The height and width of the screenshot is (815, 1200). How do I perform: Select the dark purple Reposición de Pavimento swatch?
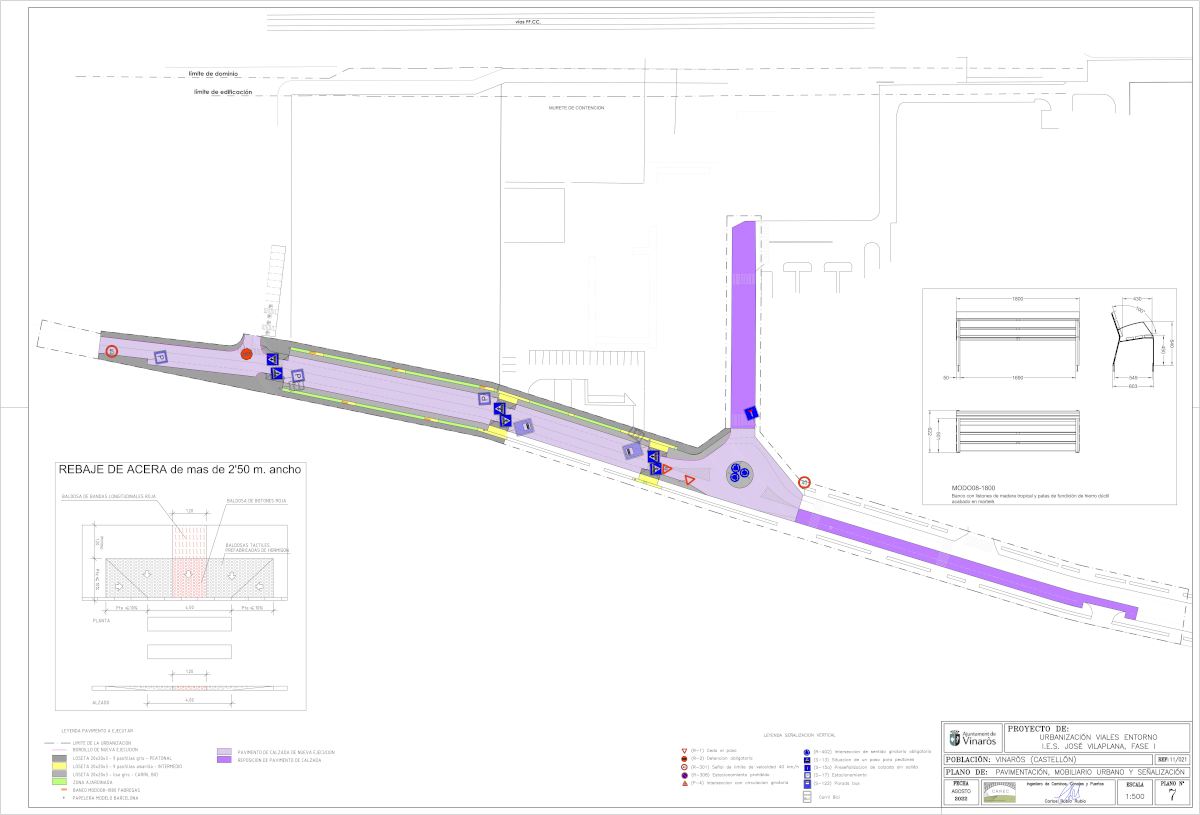(x=224, y=759)
